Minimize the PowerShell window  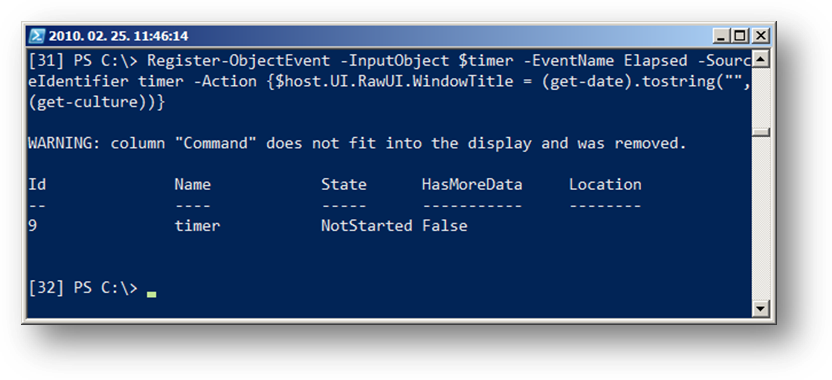[720, 36]
